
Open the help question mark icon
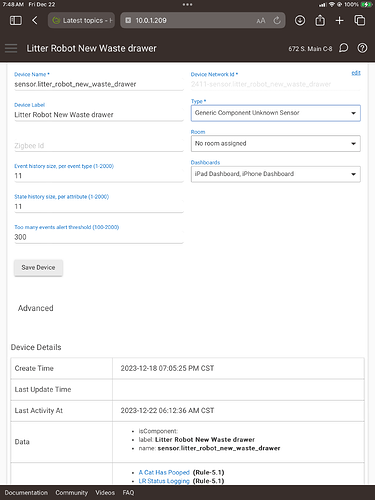point(362,48)
